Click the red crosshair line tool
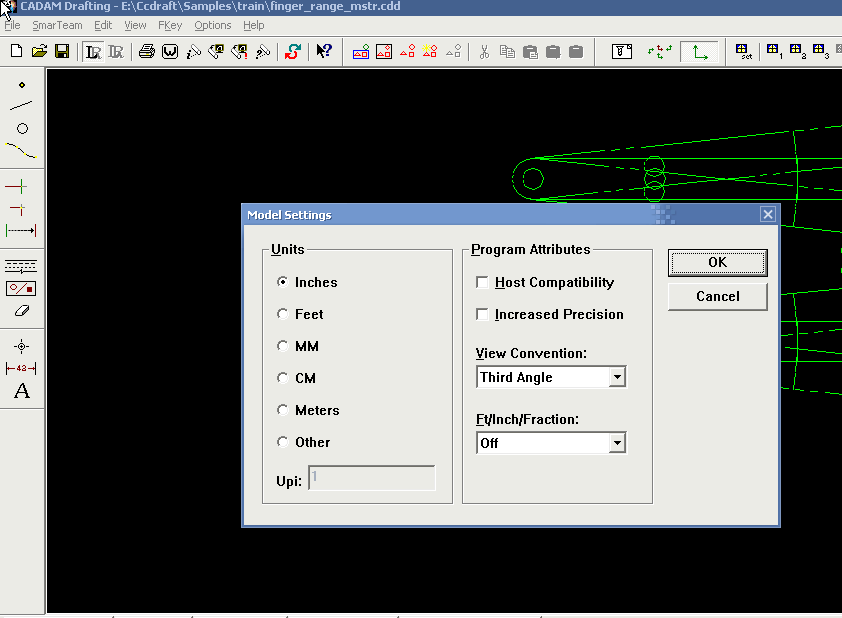Viewport: 842px width, 618px height. point(16,186)
